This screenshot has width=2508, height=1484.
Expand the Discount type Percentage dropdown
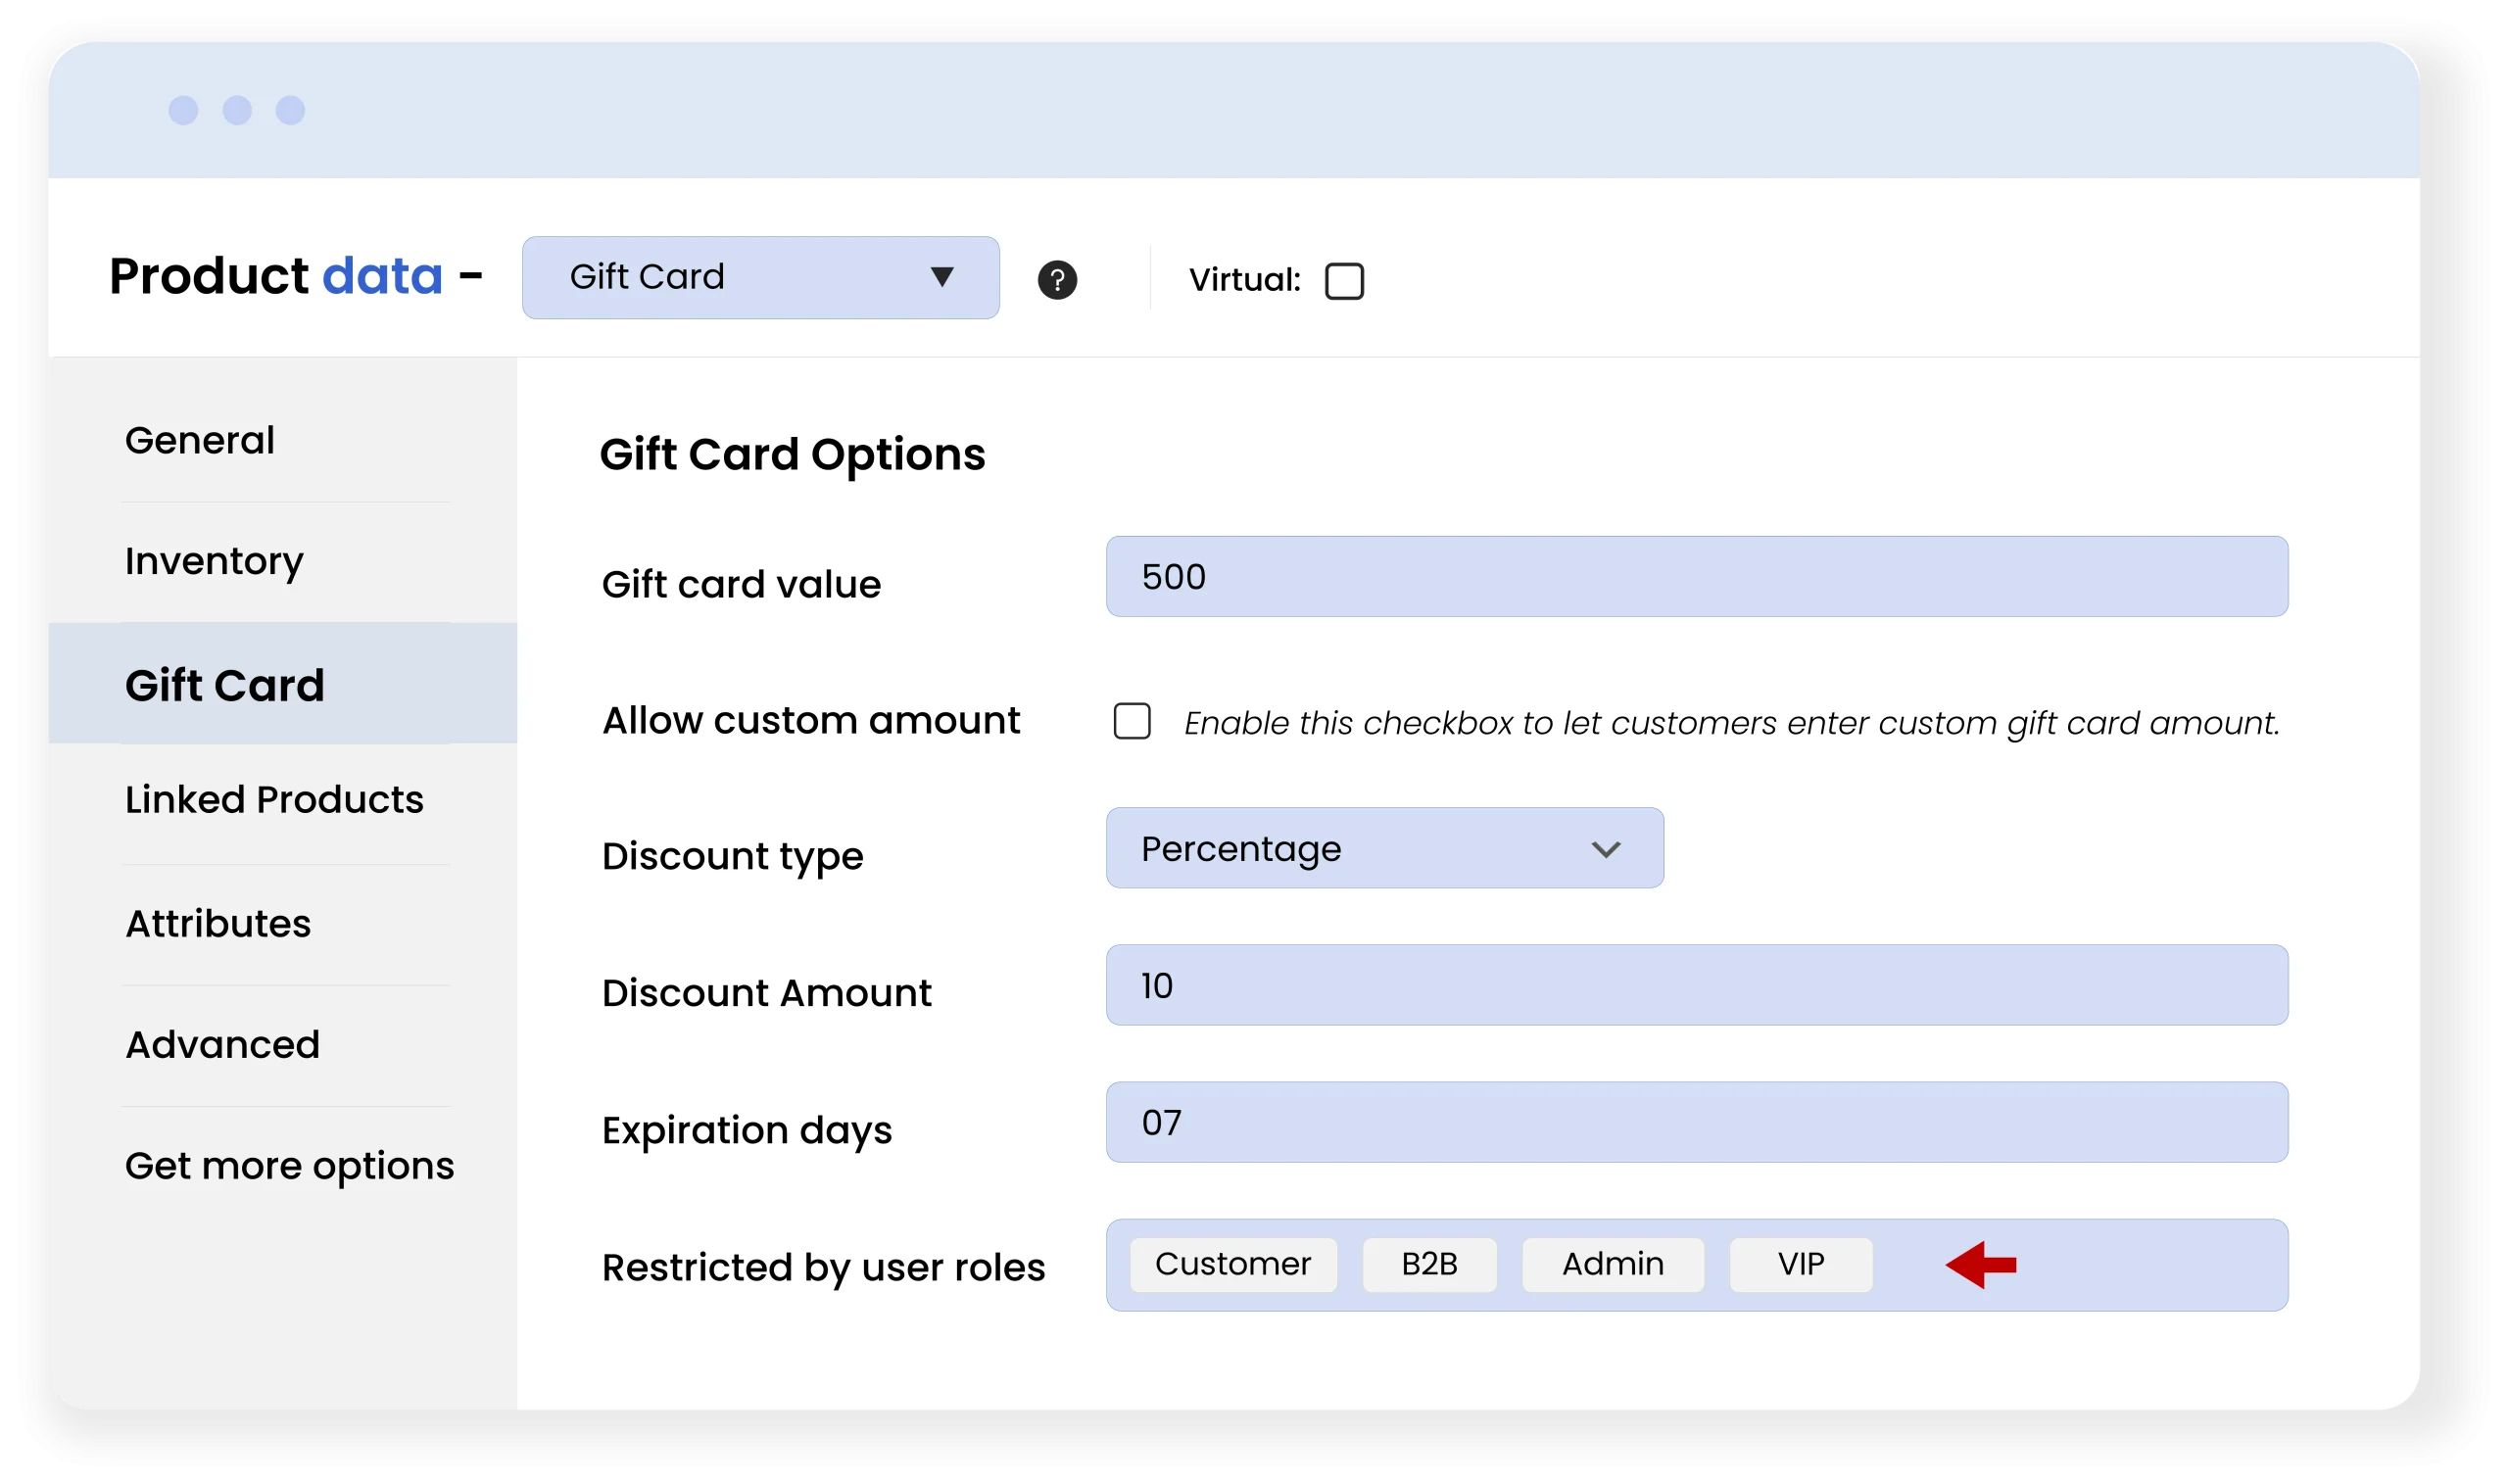coord(1384,848)
